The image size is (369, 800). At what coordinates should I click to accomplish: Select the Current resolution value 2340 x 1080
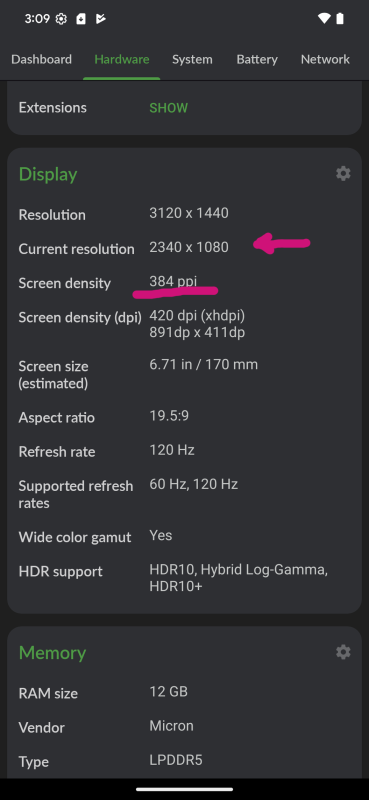point(189,247)
